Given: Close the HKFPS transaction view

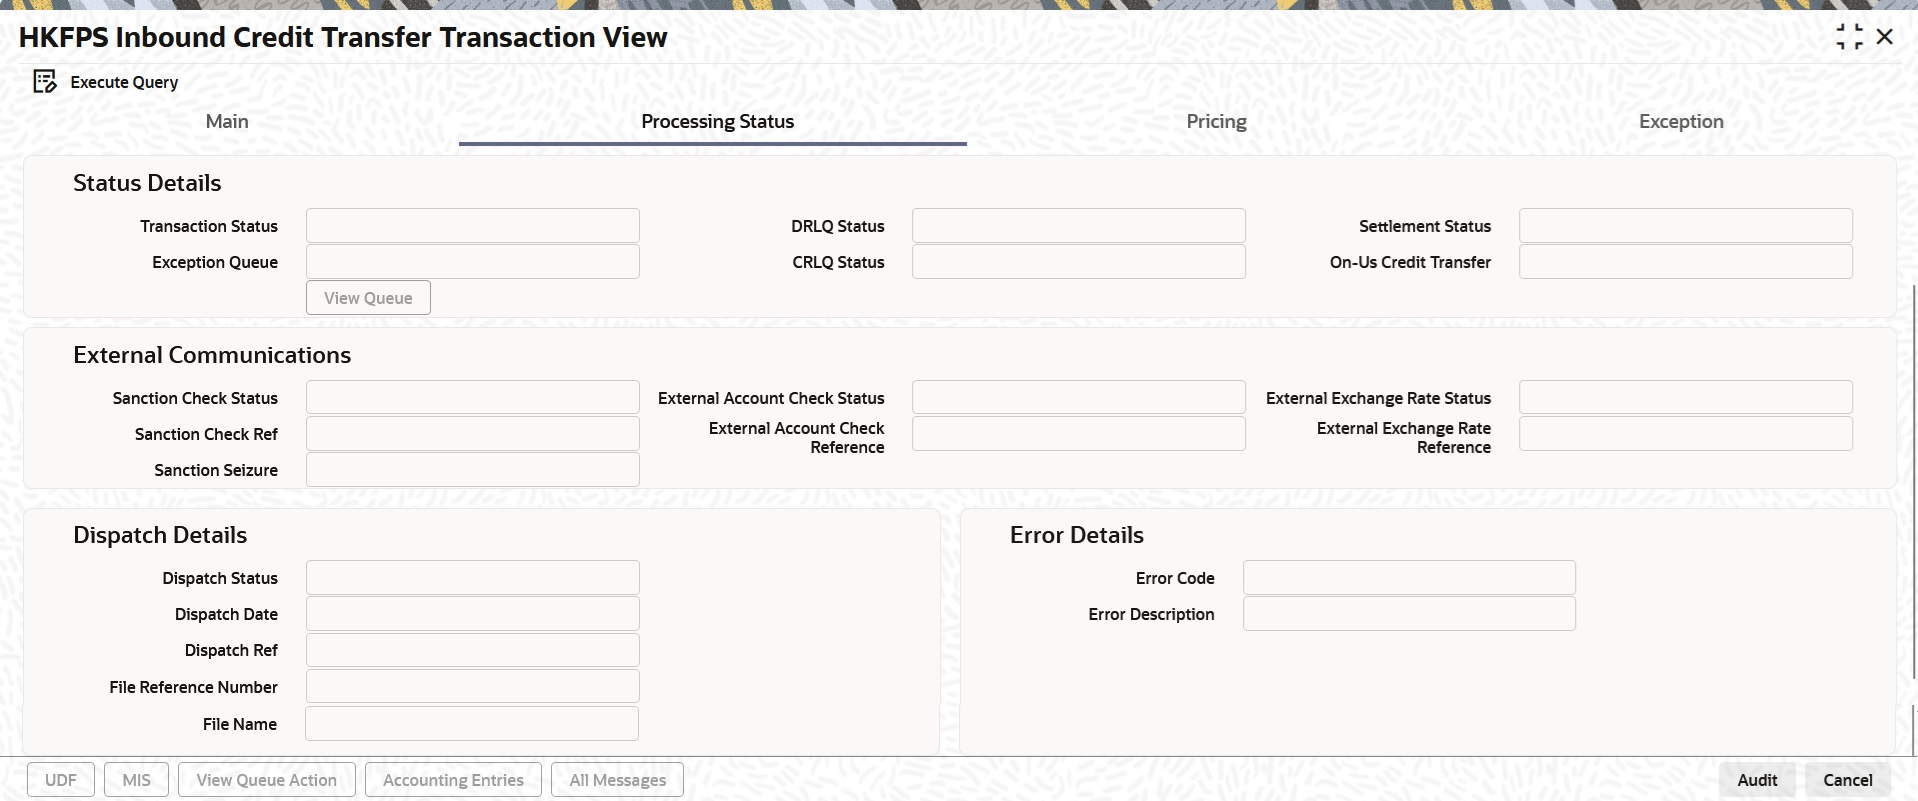Looking at the screenshot, I should click(1885, 37).
